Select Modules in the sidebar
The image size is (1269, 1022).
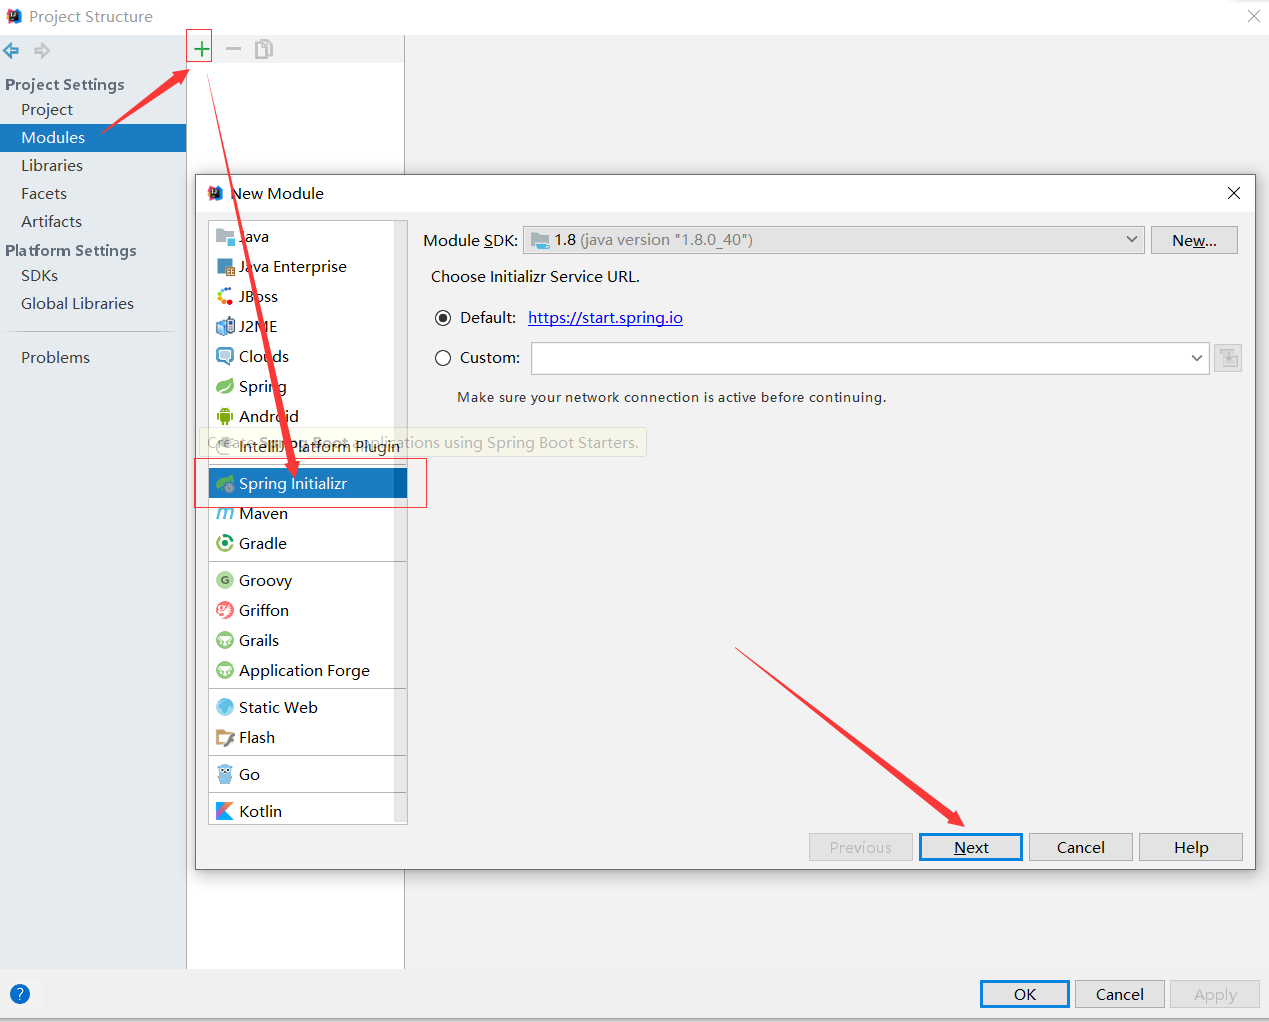93,138
